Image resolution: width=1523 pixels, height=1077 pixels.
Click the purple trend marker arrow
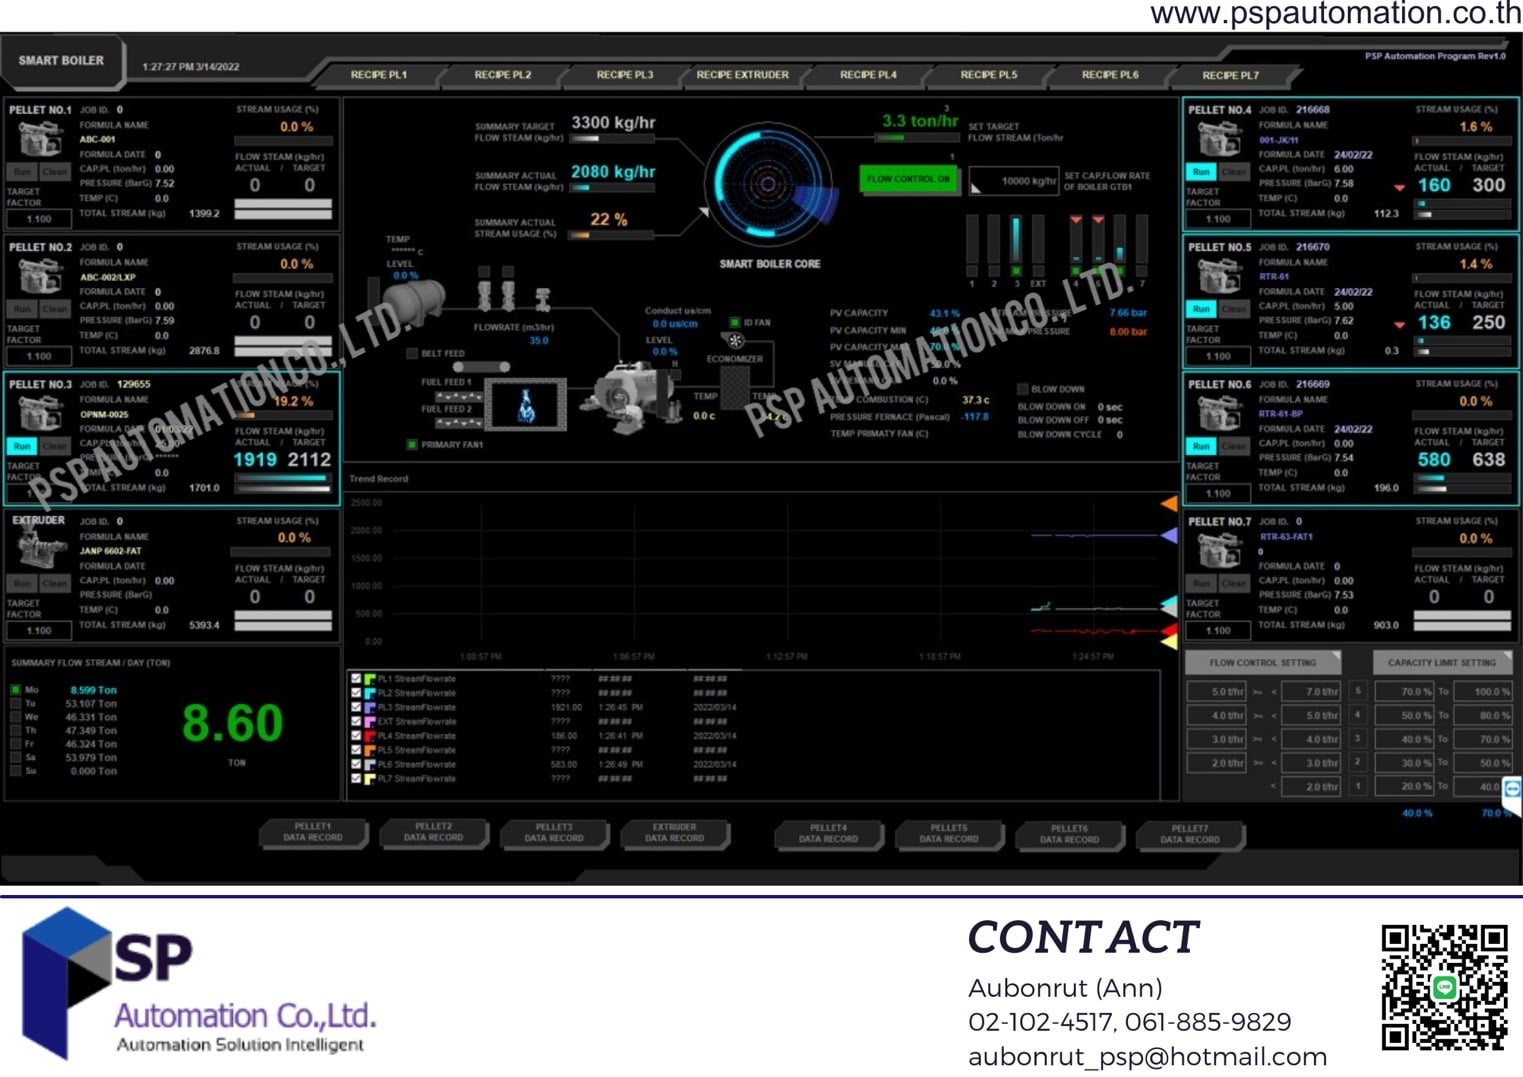pyautogui.click(x=1168, y=536)
